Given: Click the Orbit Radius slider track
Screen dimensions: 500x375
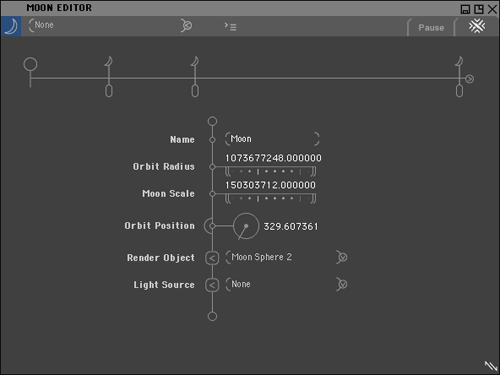Looking at the screenshot, I should pos(270,172).
